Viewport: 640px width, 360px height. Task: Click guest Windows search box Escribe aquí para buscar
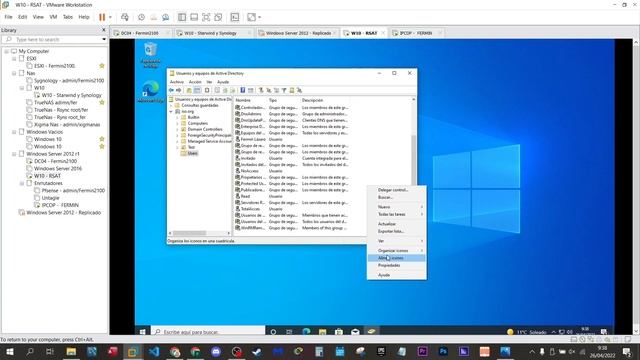(x=208, y=332)
